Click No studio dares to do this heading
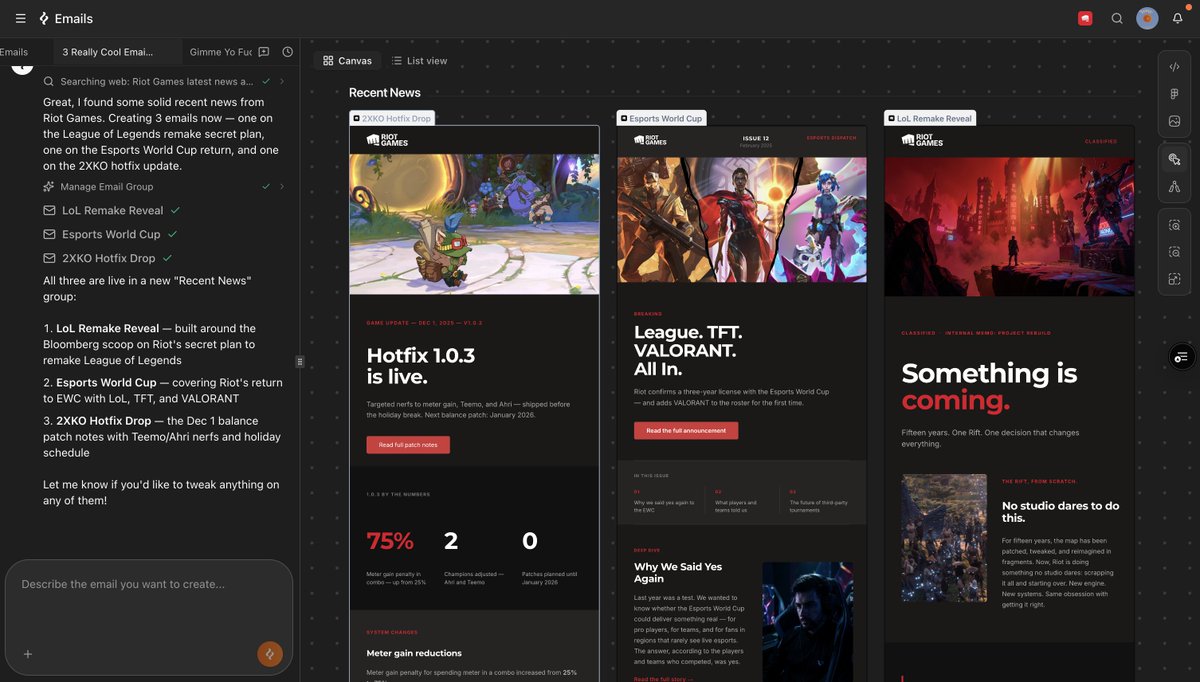This screenshot has height=682, width=1200. point(1061,512)
